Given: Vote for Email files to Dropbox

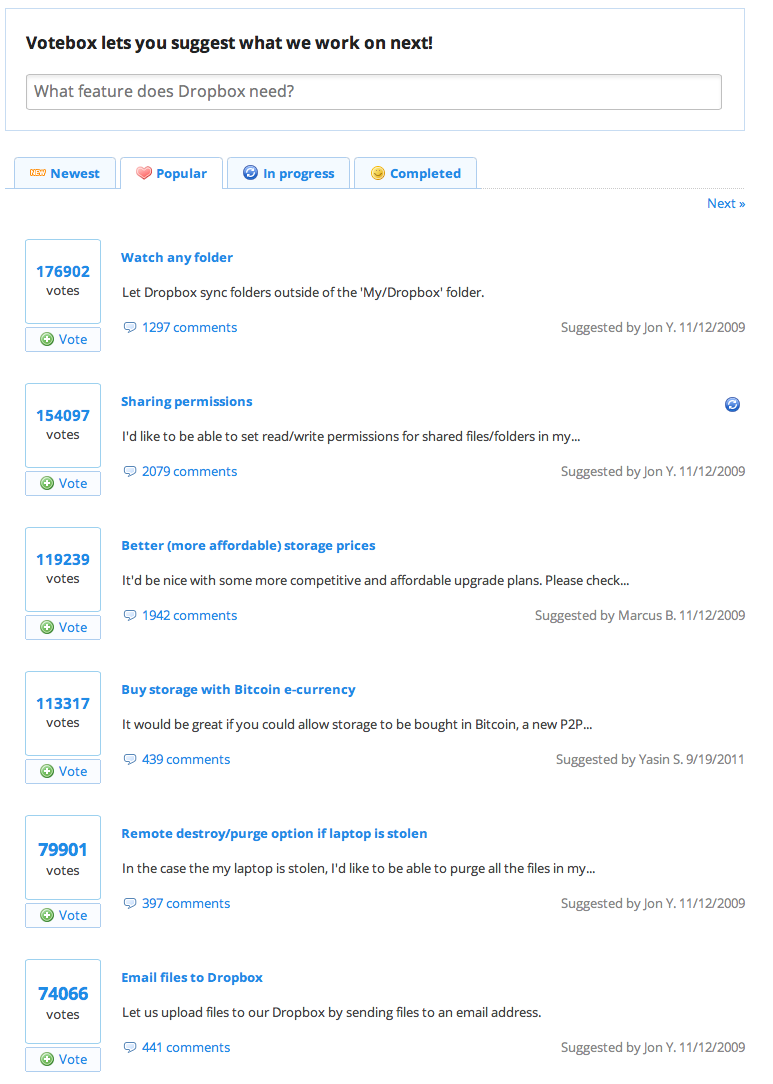Looking at the screenshot, I should (x=63, y=1059).
